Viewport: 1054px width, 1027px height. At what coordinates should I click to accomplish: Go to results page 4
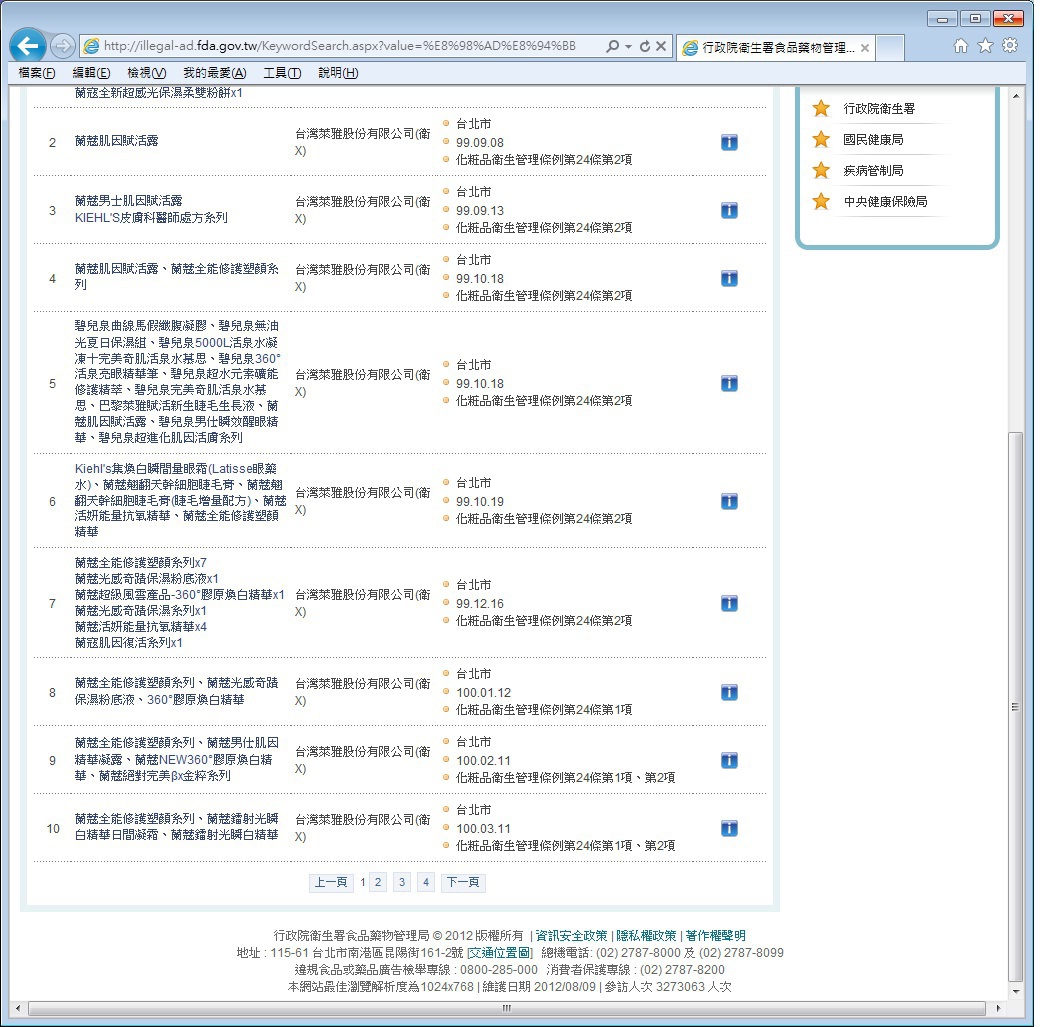[425, 882]
